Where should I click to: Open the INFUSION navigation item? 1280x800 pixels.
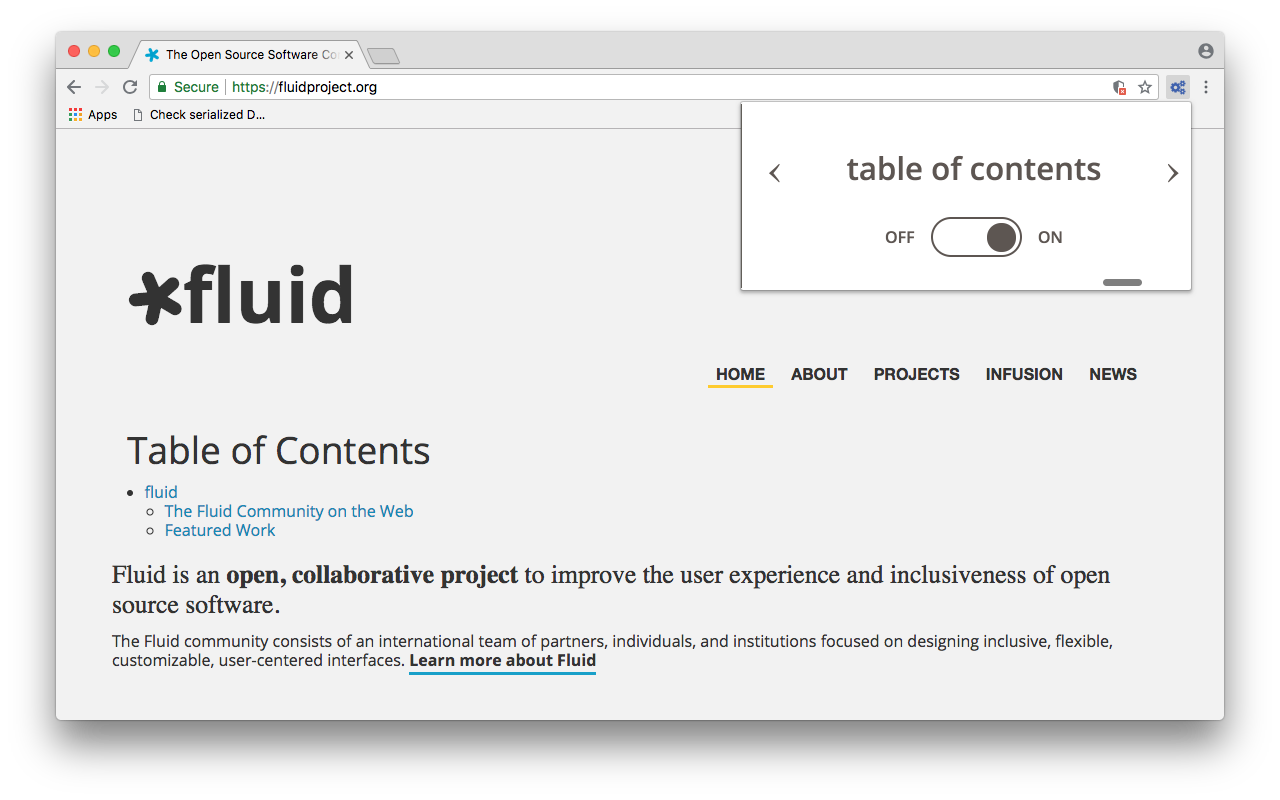pos(1024,374)
